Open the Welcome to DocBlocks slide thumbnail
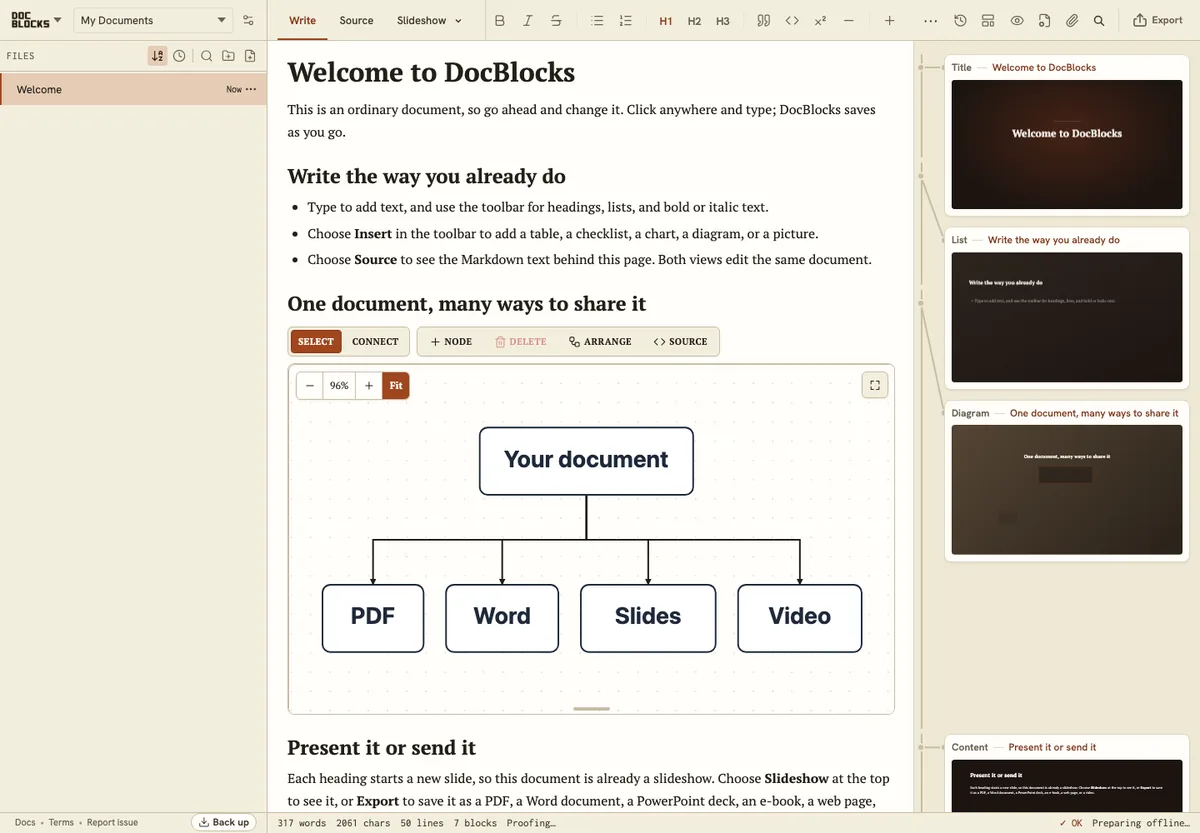 (x=1067, y=144)
